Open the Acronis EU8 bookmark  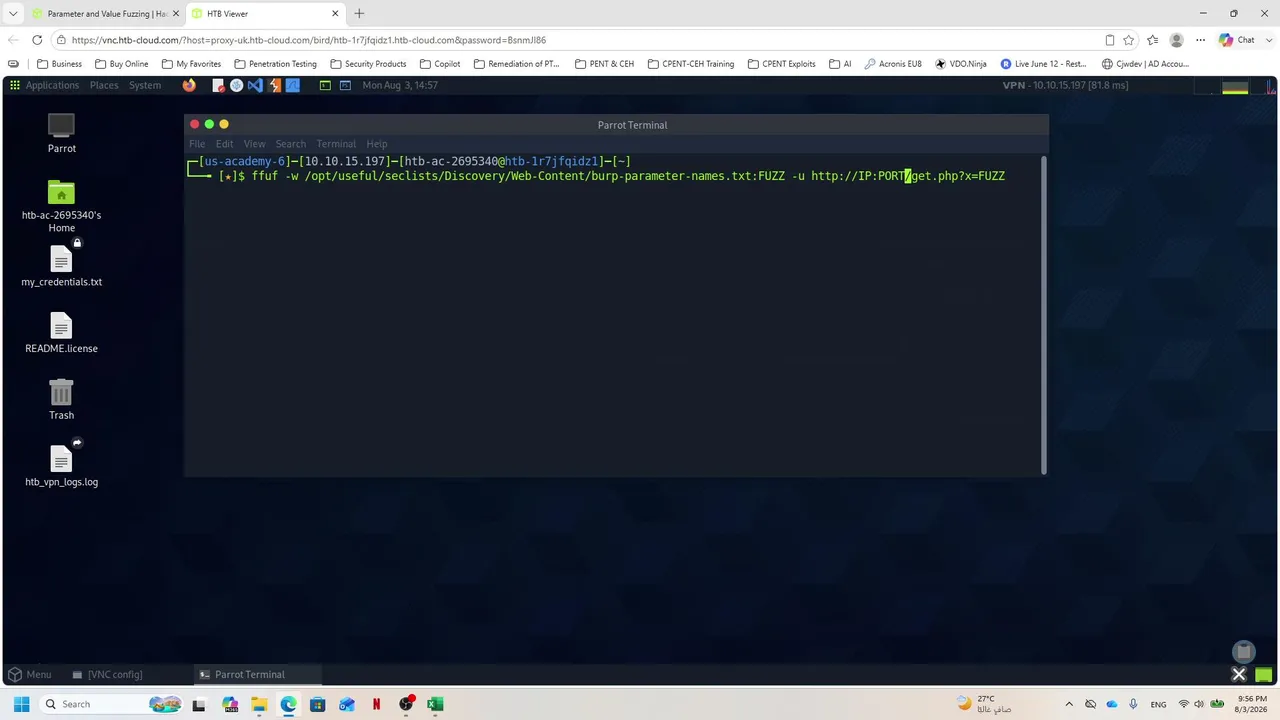click(893, 64)
